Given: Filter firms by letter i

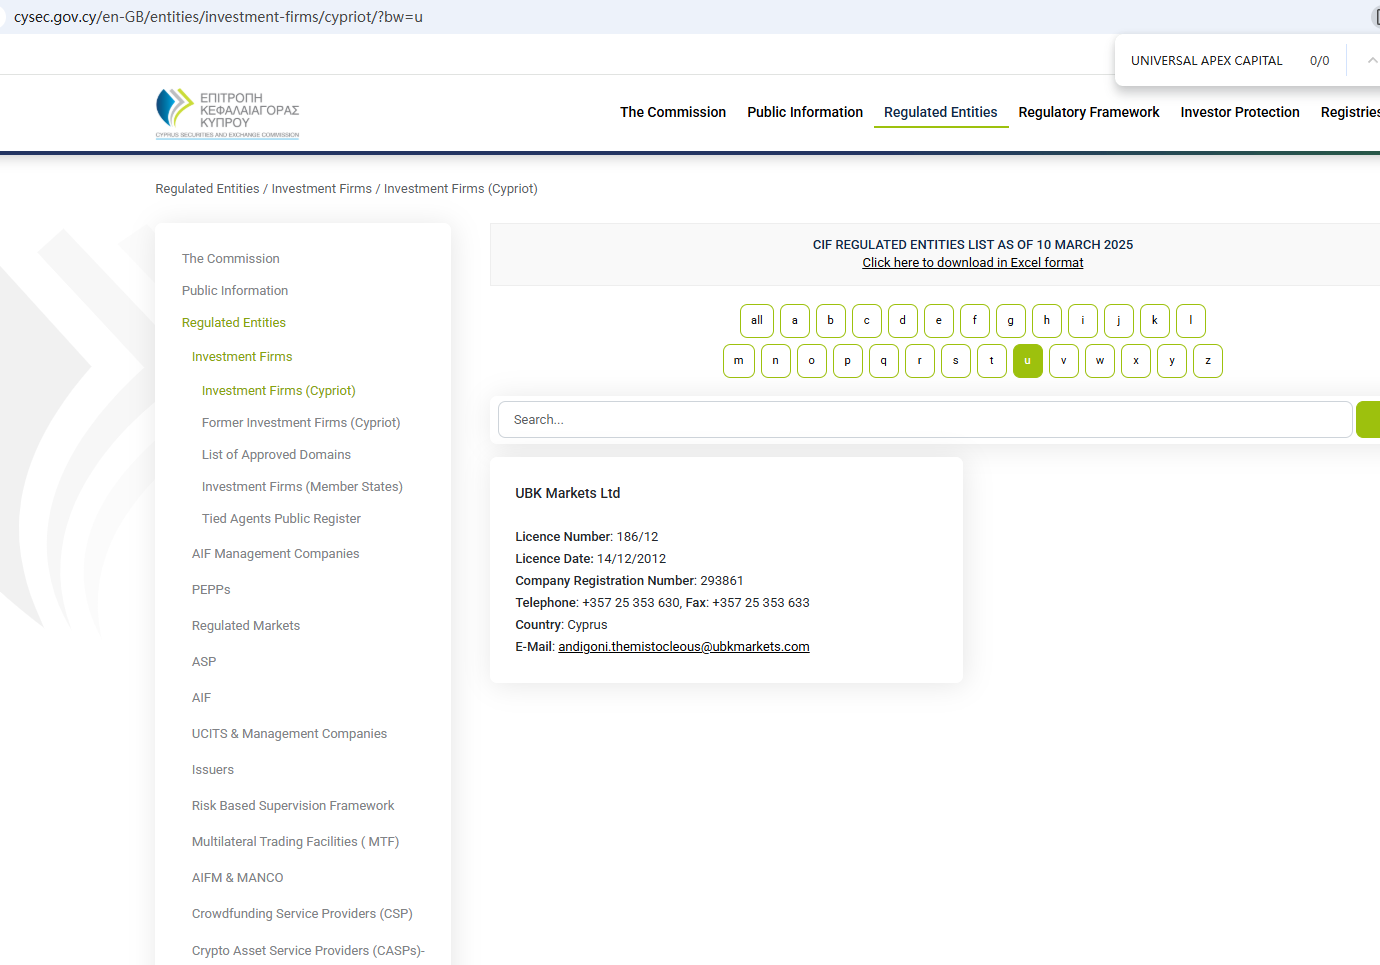Looking at the screenshot, I should coord(1083,321).
